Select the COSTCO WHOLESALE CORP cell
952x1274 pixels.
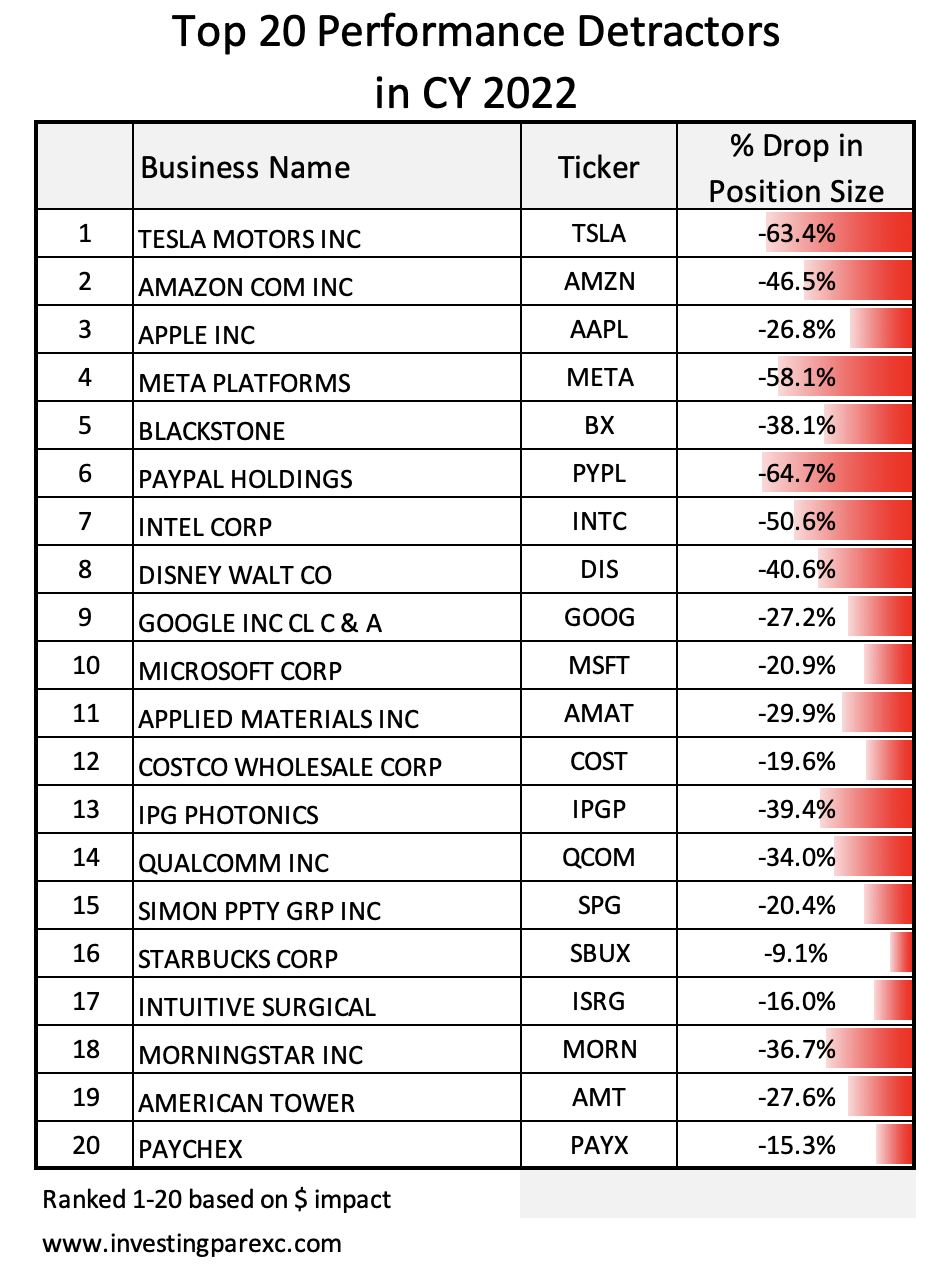click(327, 761)
